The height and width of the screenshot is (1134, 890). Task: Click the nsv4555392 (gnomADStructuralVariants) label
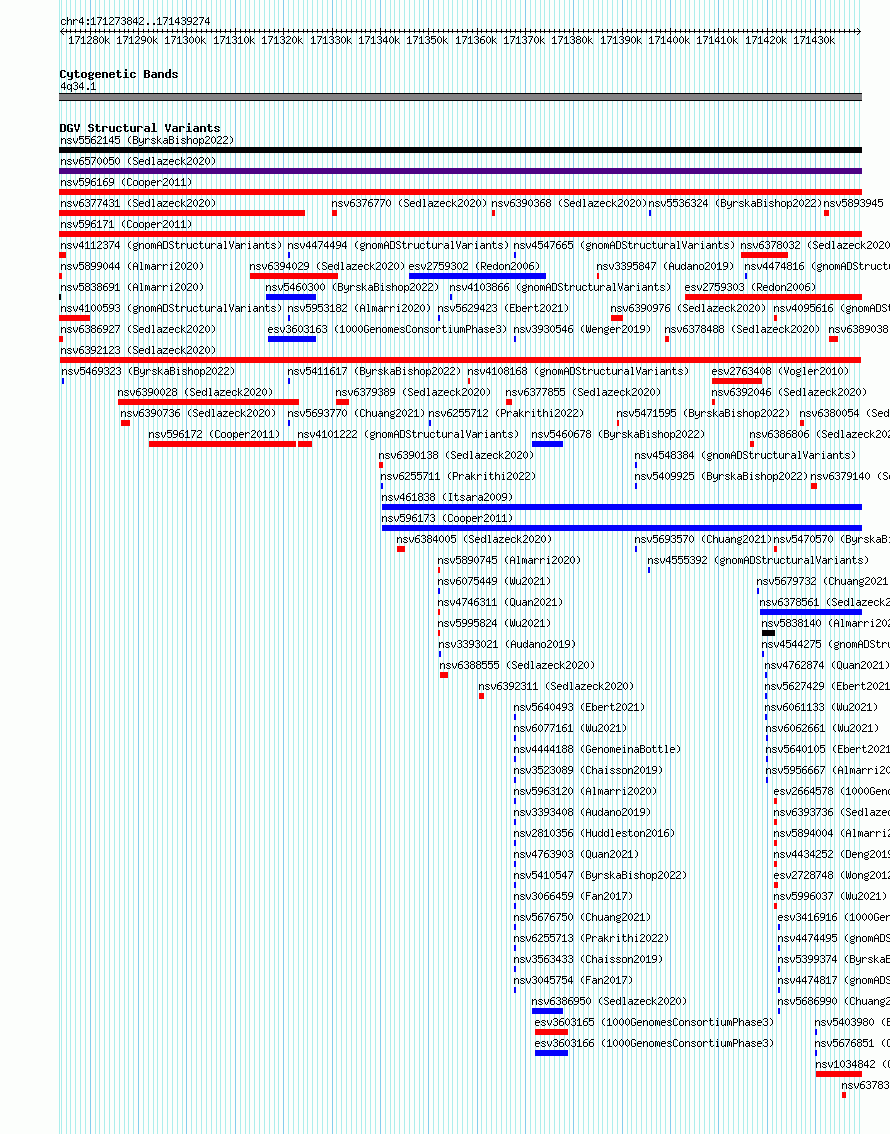tap(758, 560)
